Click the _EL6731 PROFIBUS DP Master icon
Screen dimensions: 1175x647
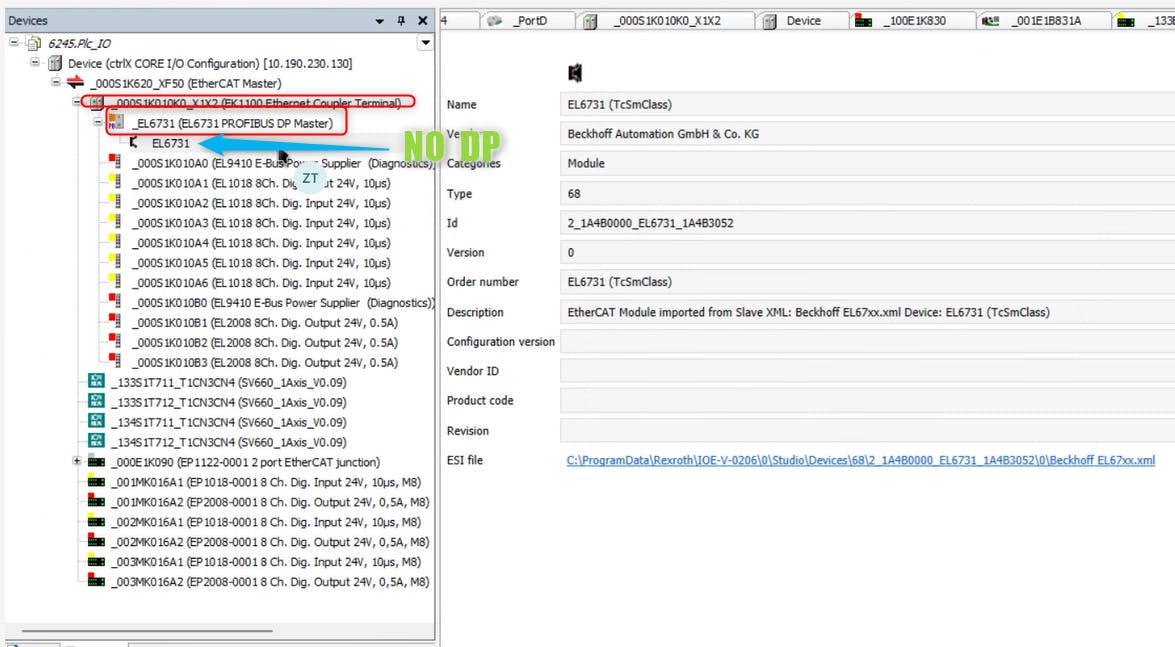(x=117, y=123)
